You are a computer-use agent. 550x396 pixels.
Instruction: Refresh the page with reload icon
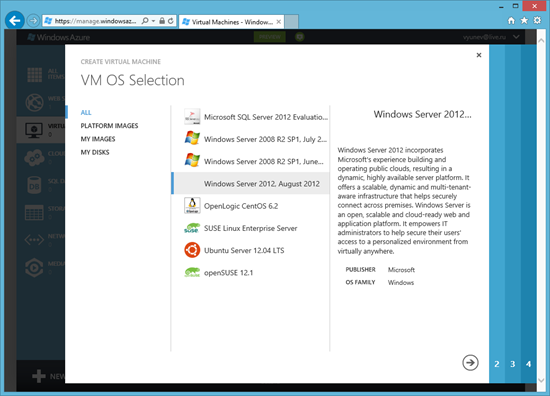pos(171,21)
